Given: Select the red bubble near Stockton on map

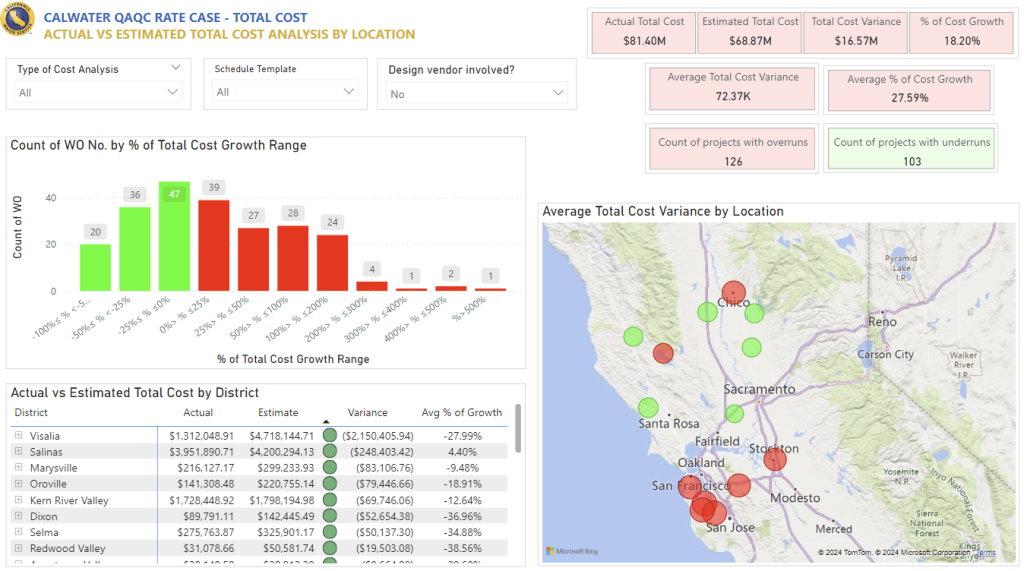Looking at the screenshot, I should coord(775,459).
